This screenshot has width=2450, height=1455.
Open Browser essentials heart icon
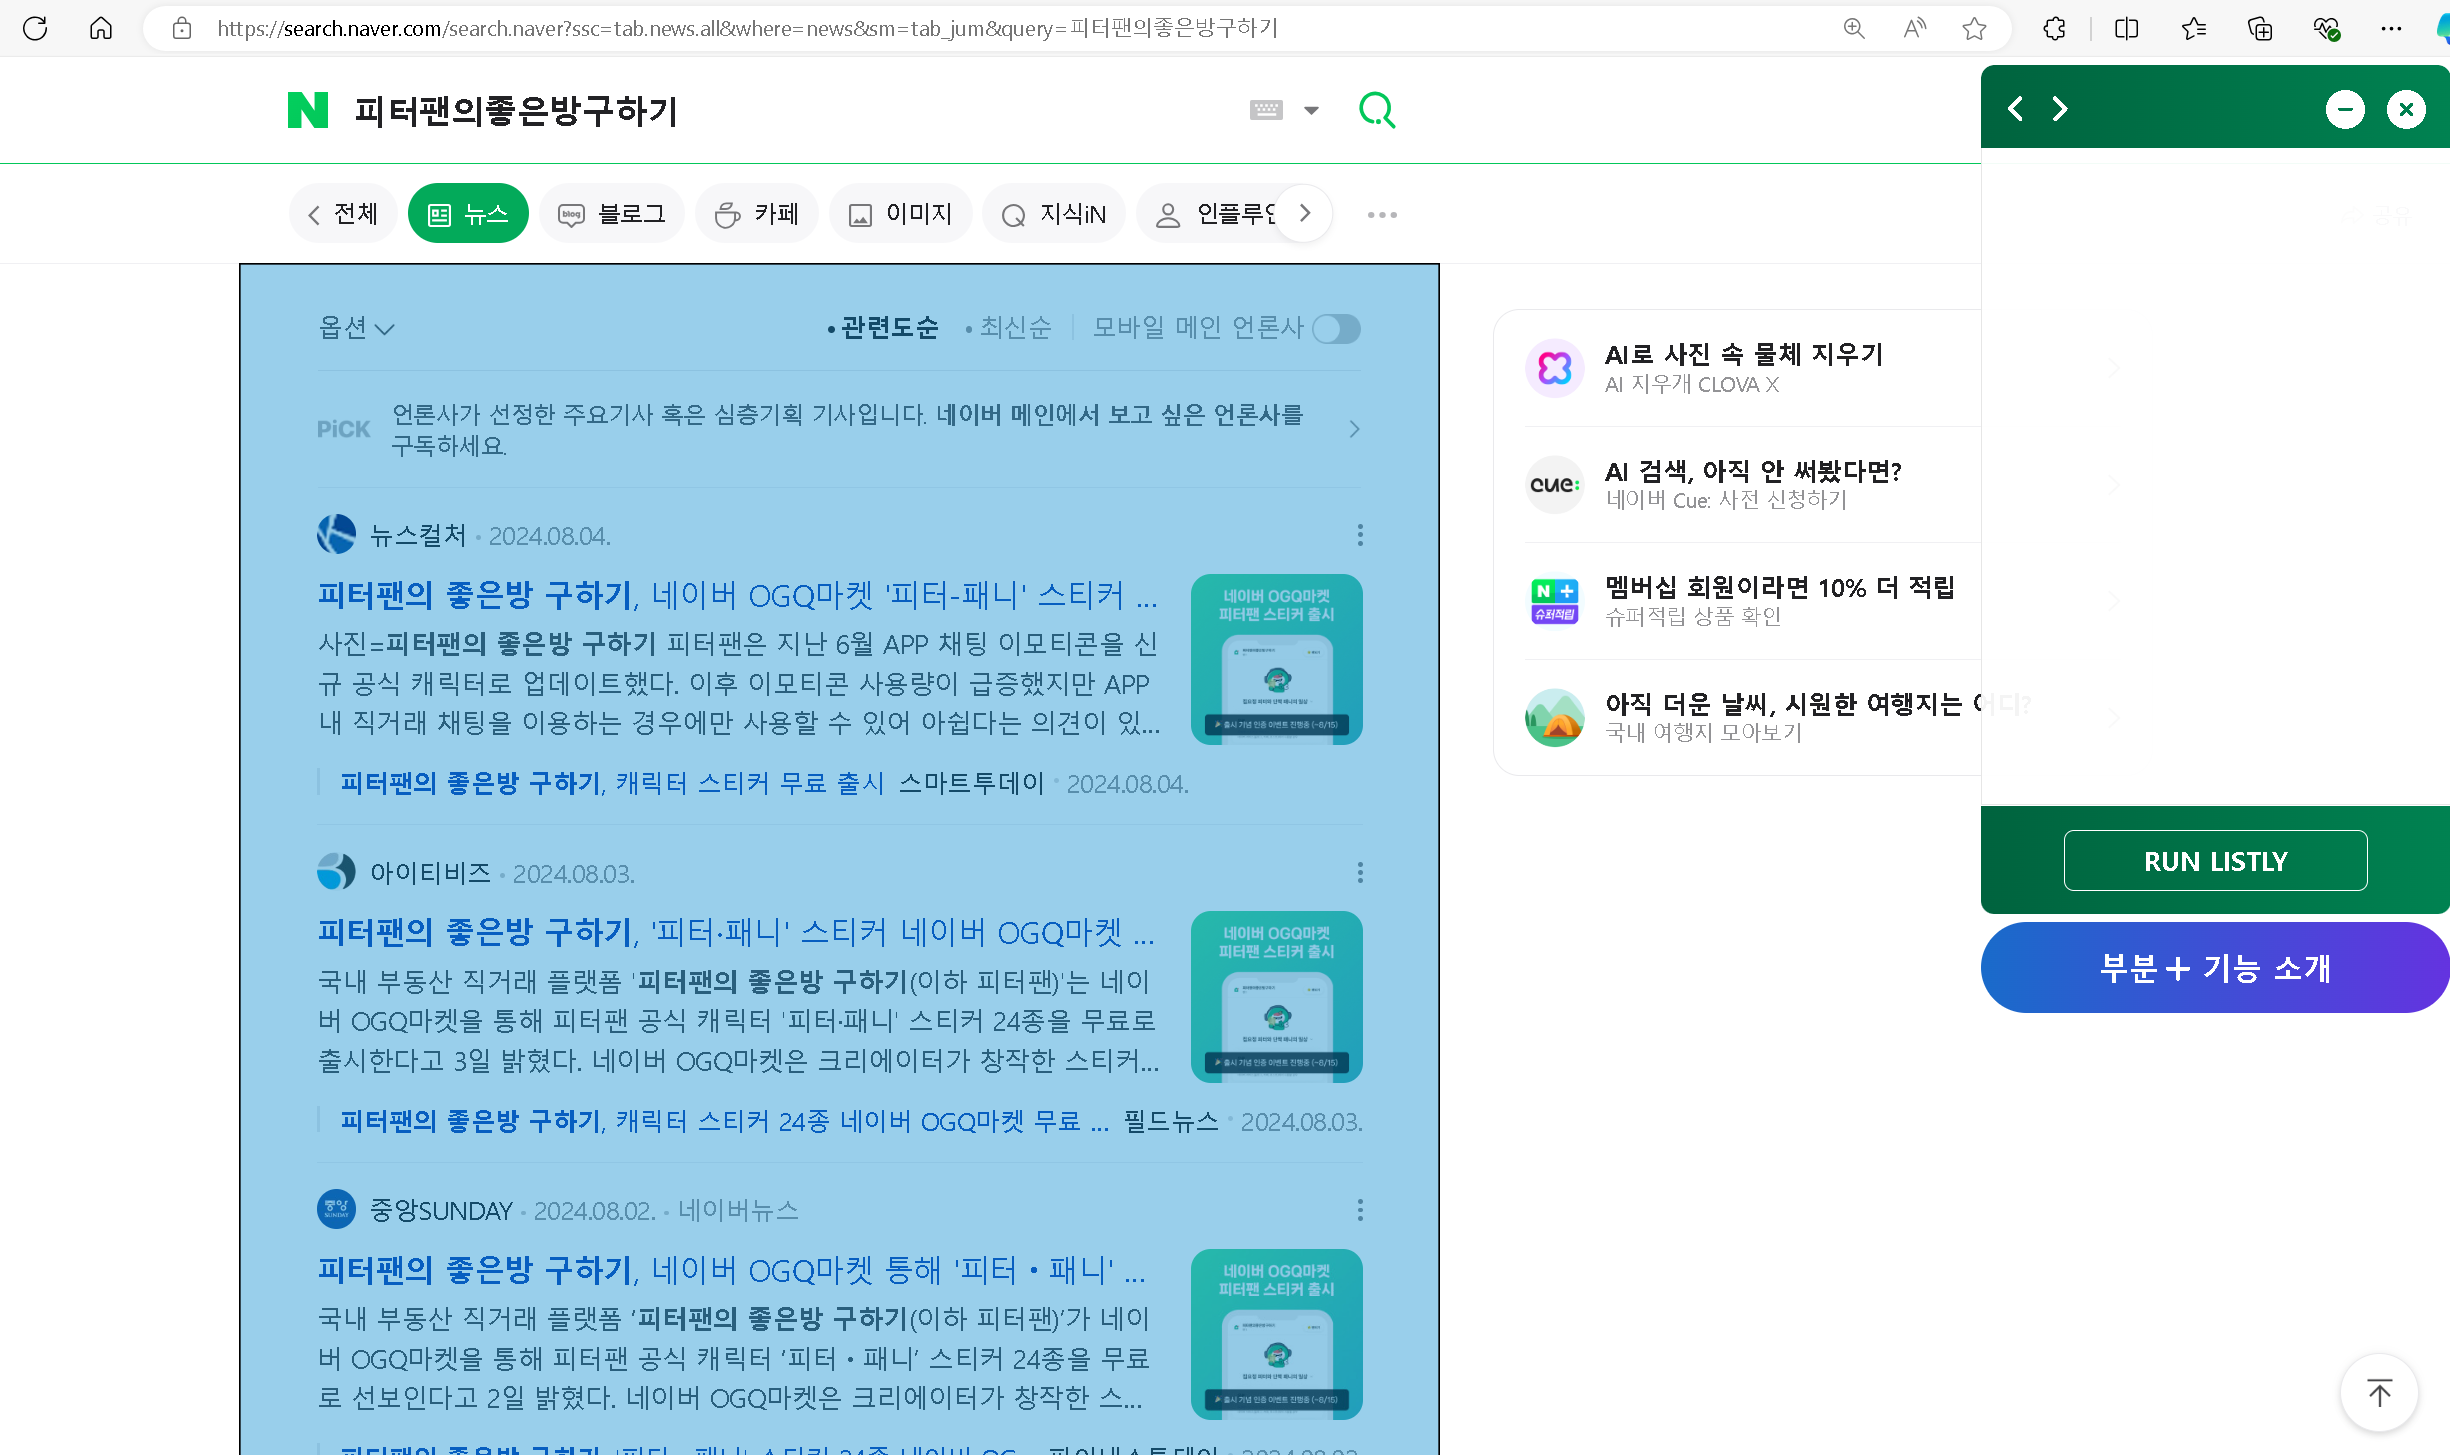(x=2327, y=28)
